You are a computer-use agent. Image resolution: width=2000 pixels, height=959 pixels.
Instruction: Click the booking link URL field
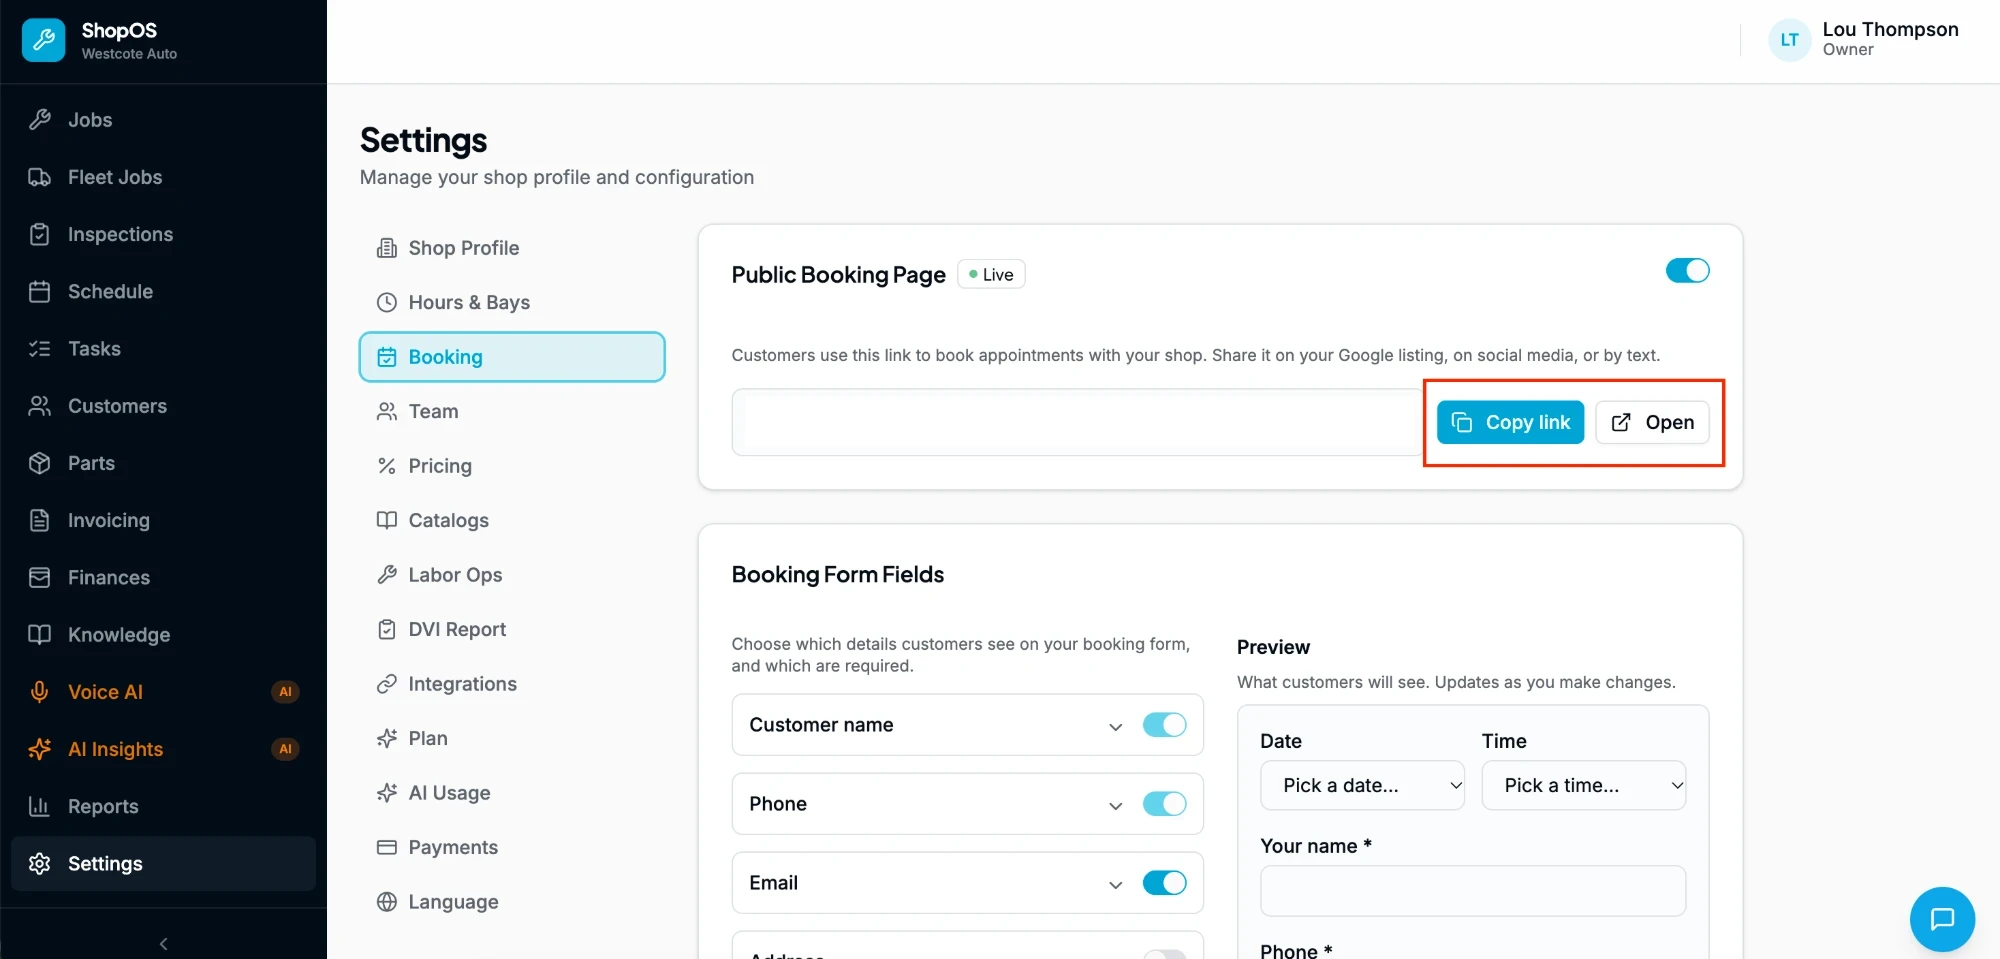(1078, 422)
